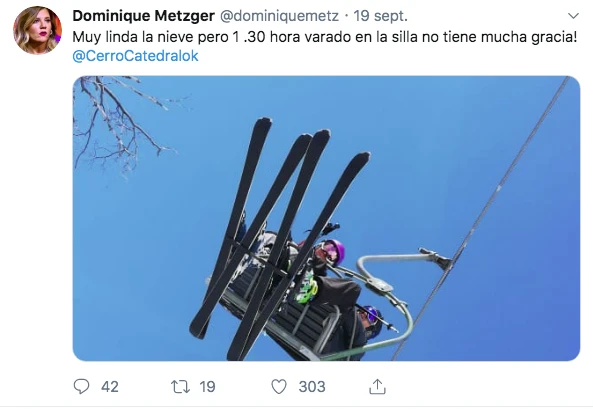Click the blue helmet skier in photo
Image resolution: width=593 pixels, height=409 pixels.
[x=371, y=320]
